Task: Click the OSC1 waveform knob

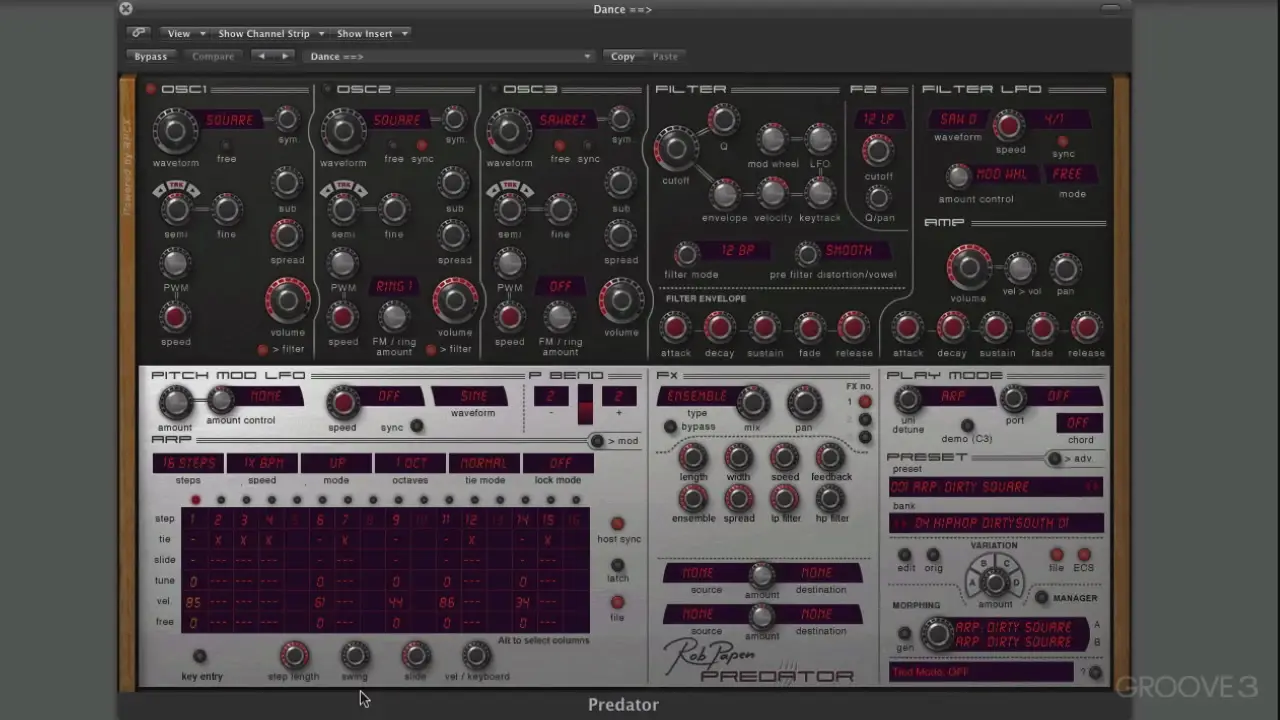Action: pyautogui.click(x=176, y=130)
